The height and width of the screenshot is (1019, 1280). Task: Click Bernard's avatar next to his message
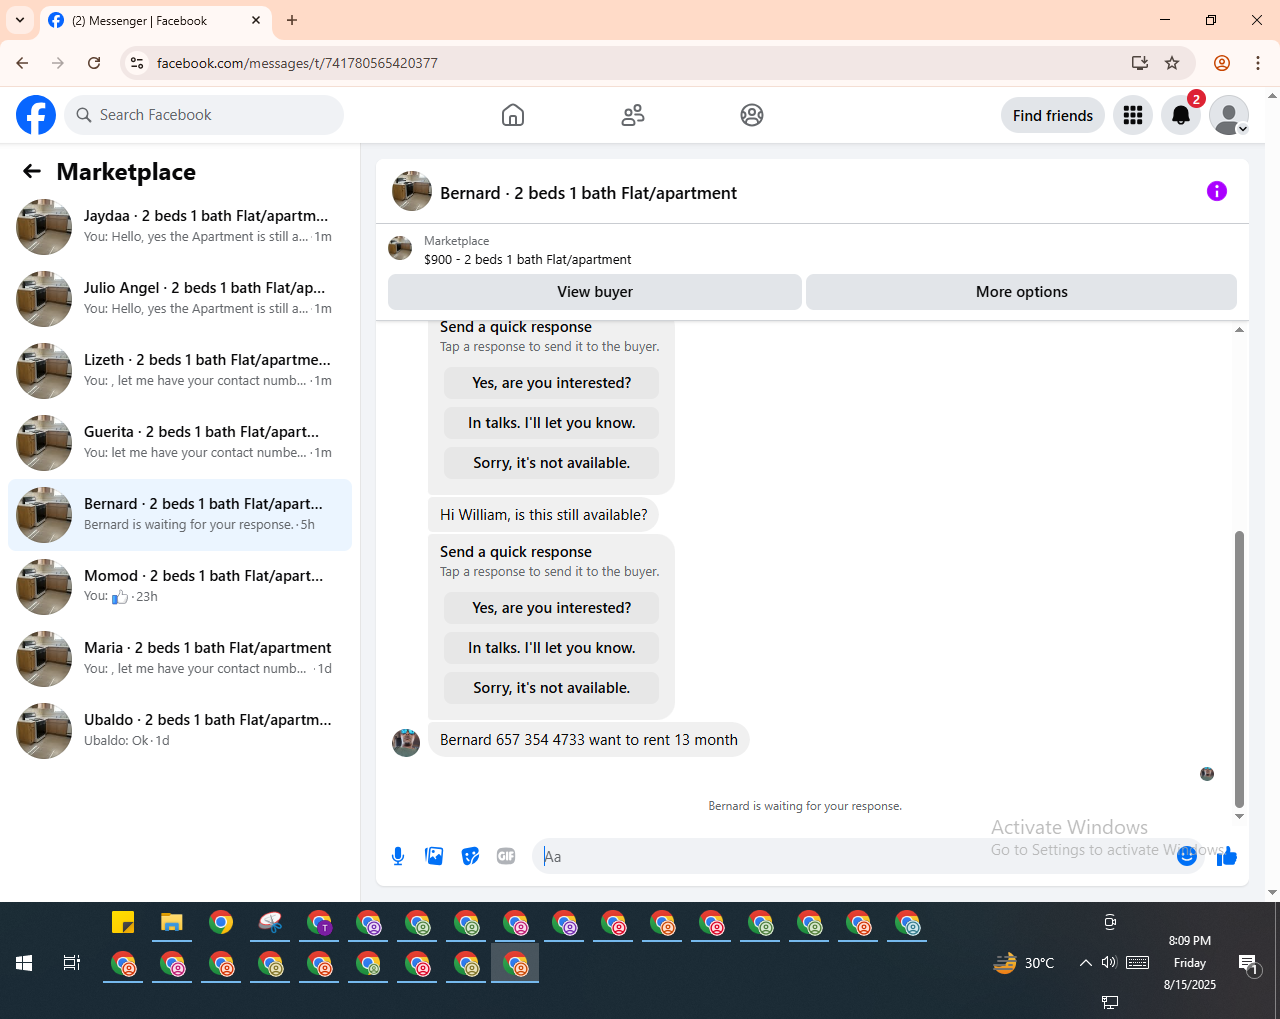pos(406,743)
